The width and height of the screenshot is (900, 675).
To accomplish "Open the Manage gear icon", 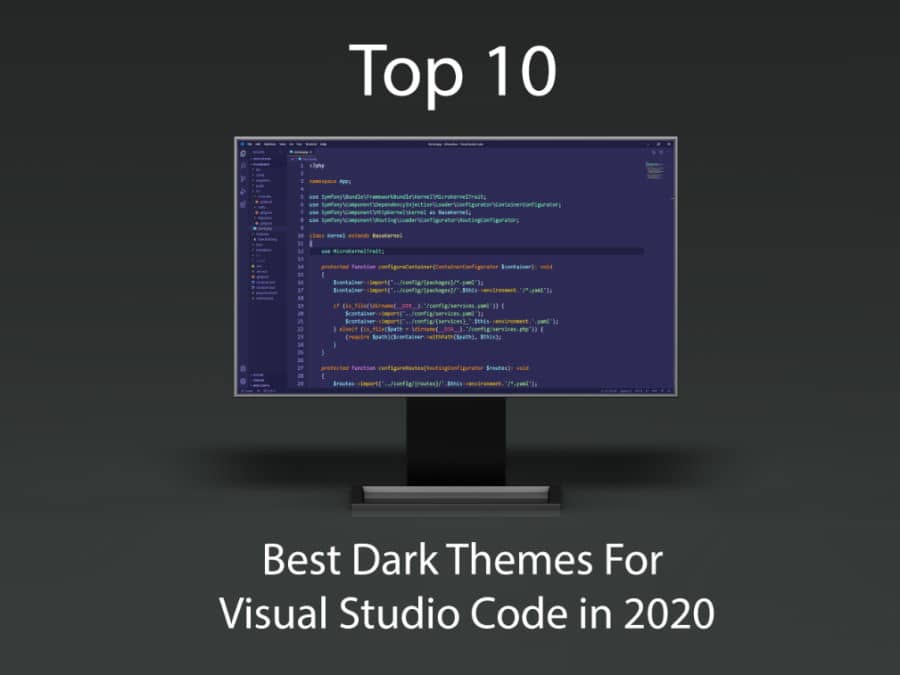I will (243, 381).
